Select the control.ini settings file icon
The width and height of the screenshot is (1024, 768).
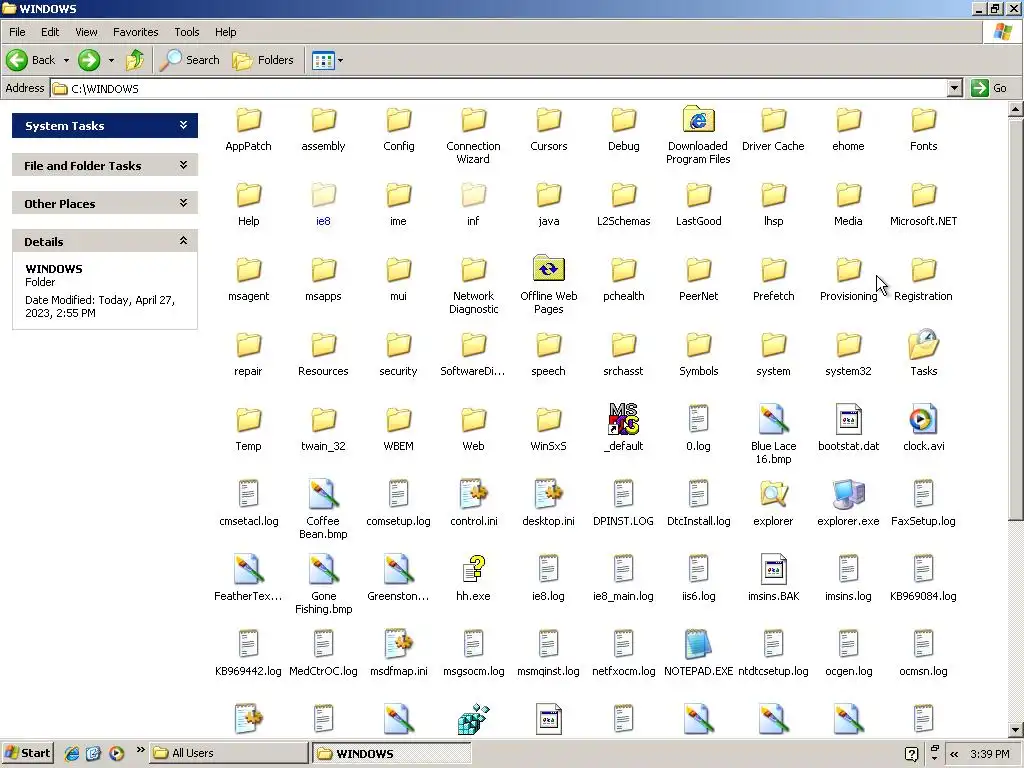coord(473,494)
